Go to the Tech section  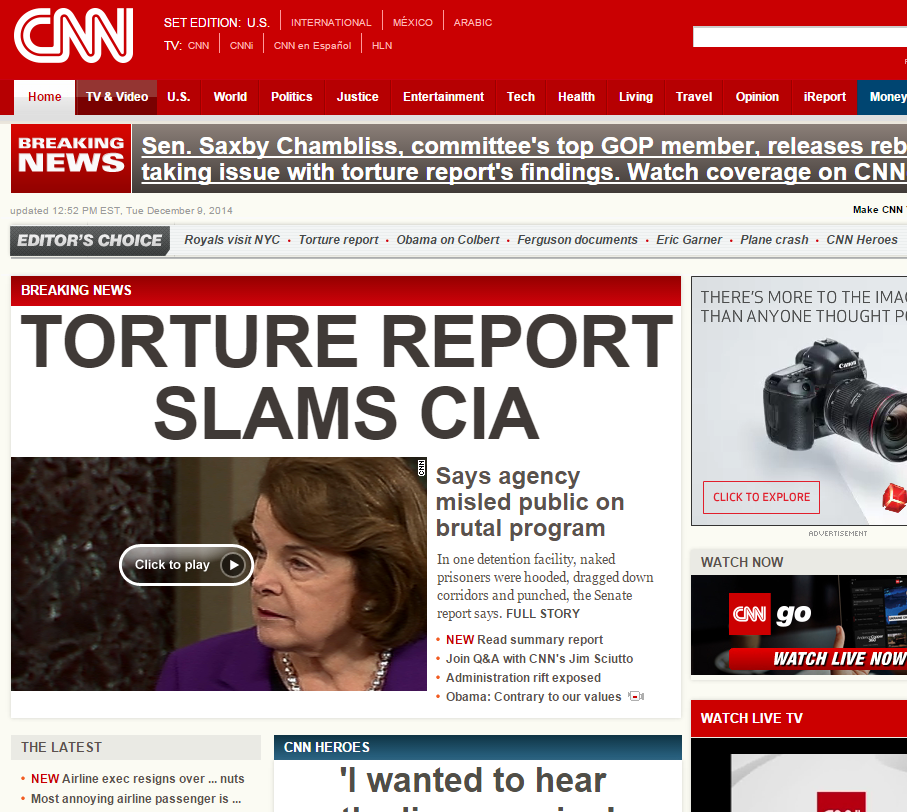[521, 97]
